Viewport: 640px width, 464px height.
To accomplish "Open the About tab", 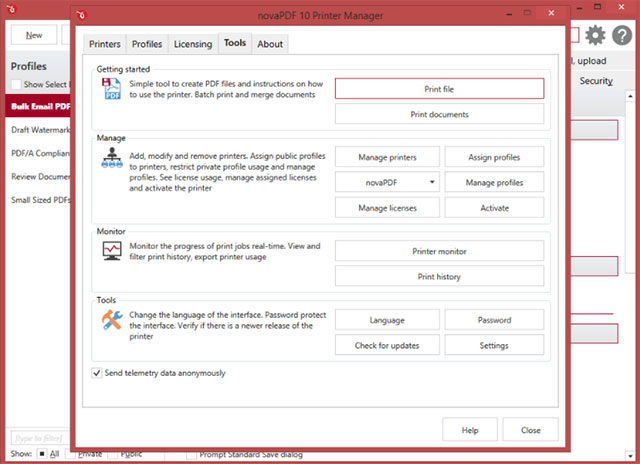I will pyautogui.click(x=270, y=44).
